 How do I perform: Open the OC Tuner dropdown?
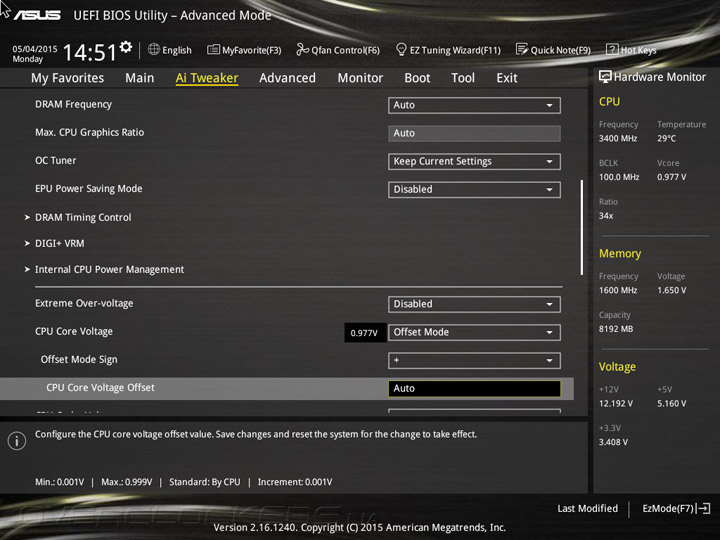[x=474, y=162]
